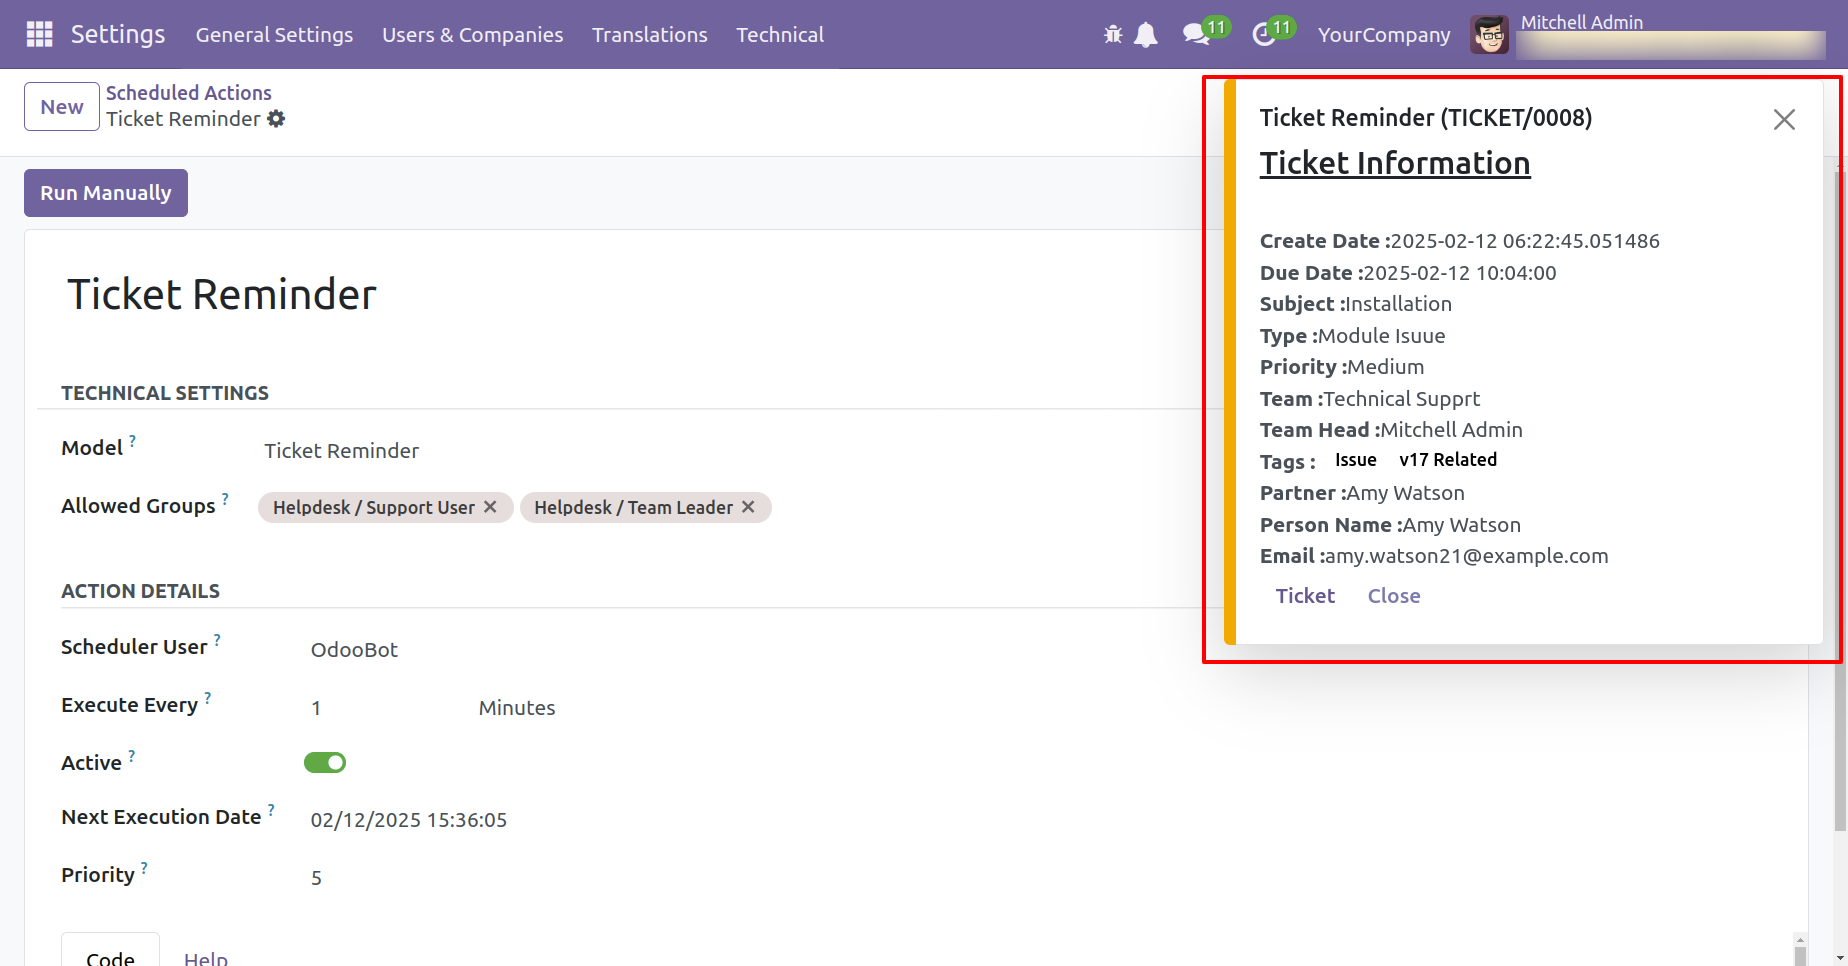Close the Ticket Reminder notification popup
The height and width of the screenshot is (966, 1848).
pos(1784,120)
